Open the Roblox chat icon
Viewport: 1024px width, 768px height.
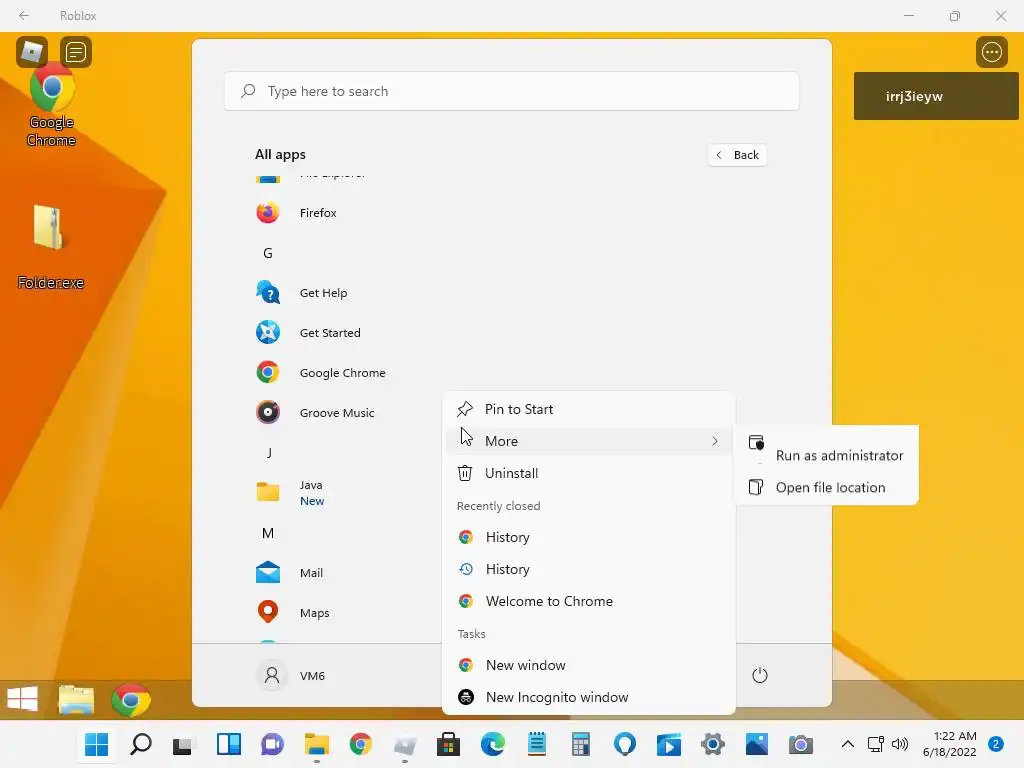pyautogui.click(x=76, y=52)
